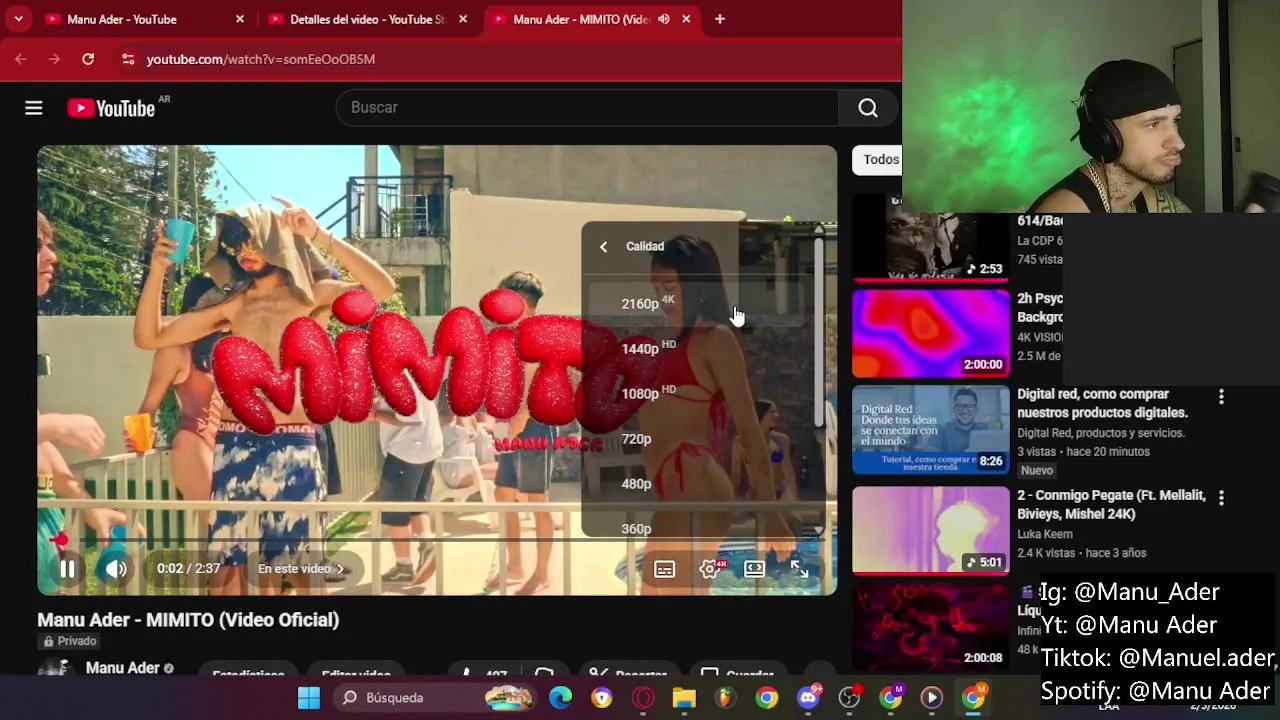1280x720 pixels.
Task: Open FL Studio from taskbar
Action: (725, 698)
